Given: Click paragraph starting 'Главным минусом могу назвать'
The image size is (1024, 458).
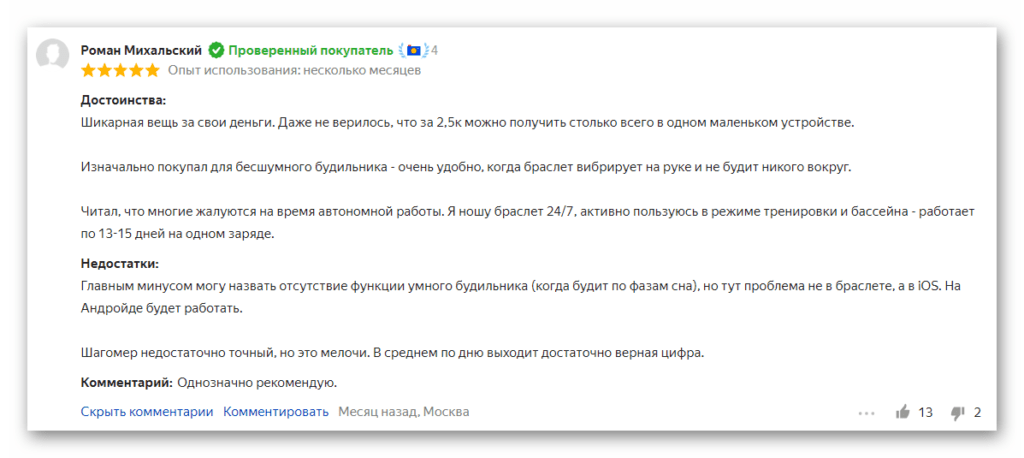Looking at the screenshot, I should click(x=522, y=297).
